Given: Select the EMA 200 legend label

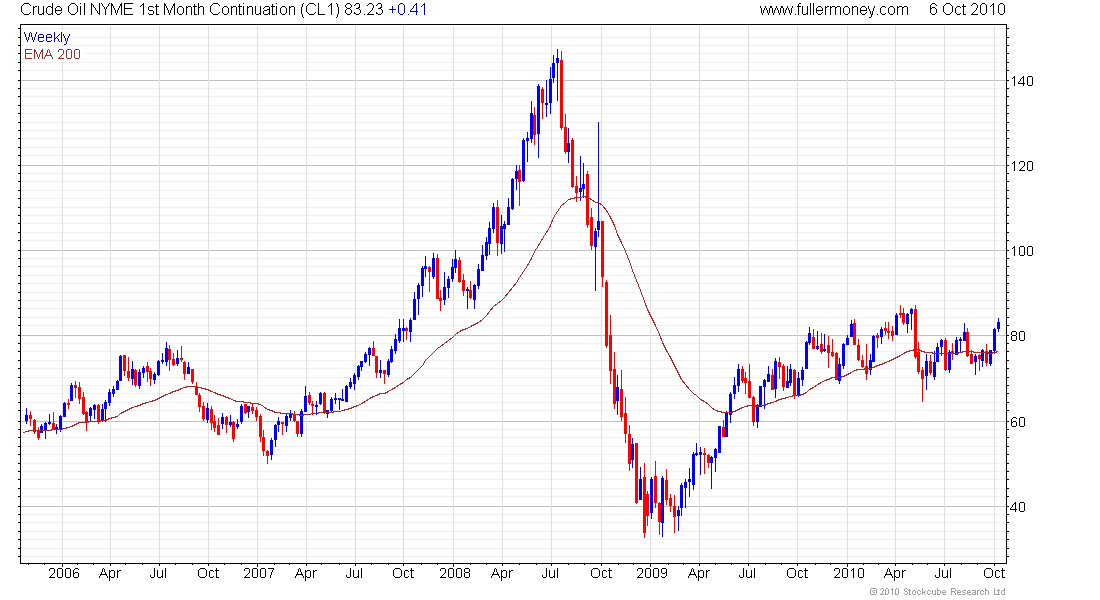Looking at the screenshot, I should [x=52, y=55].
